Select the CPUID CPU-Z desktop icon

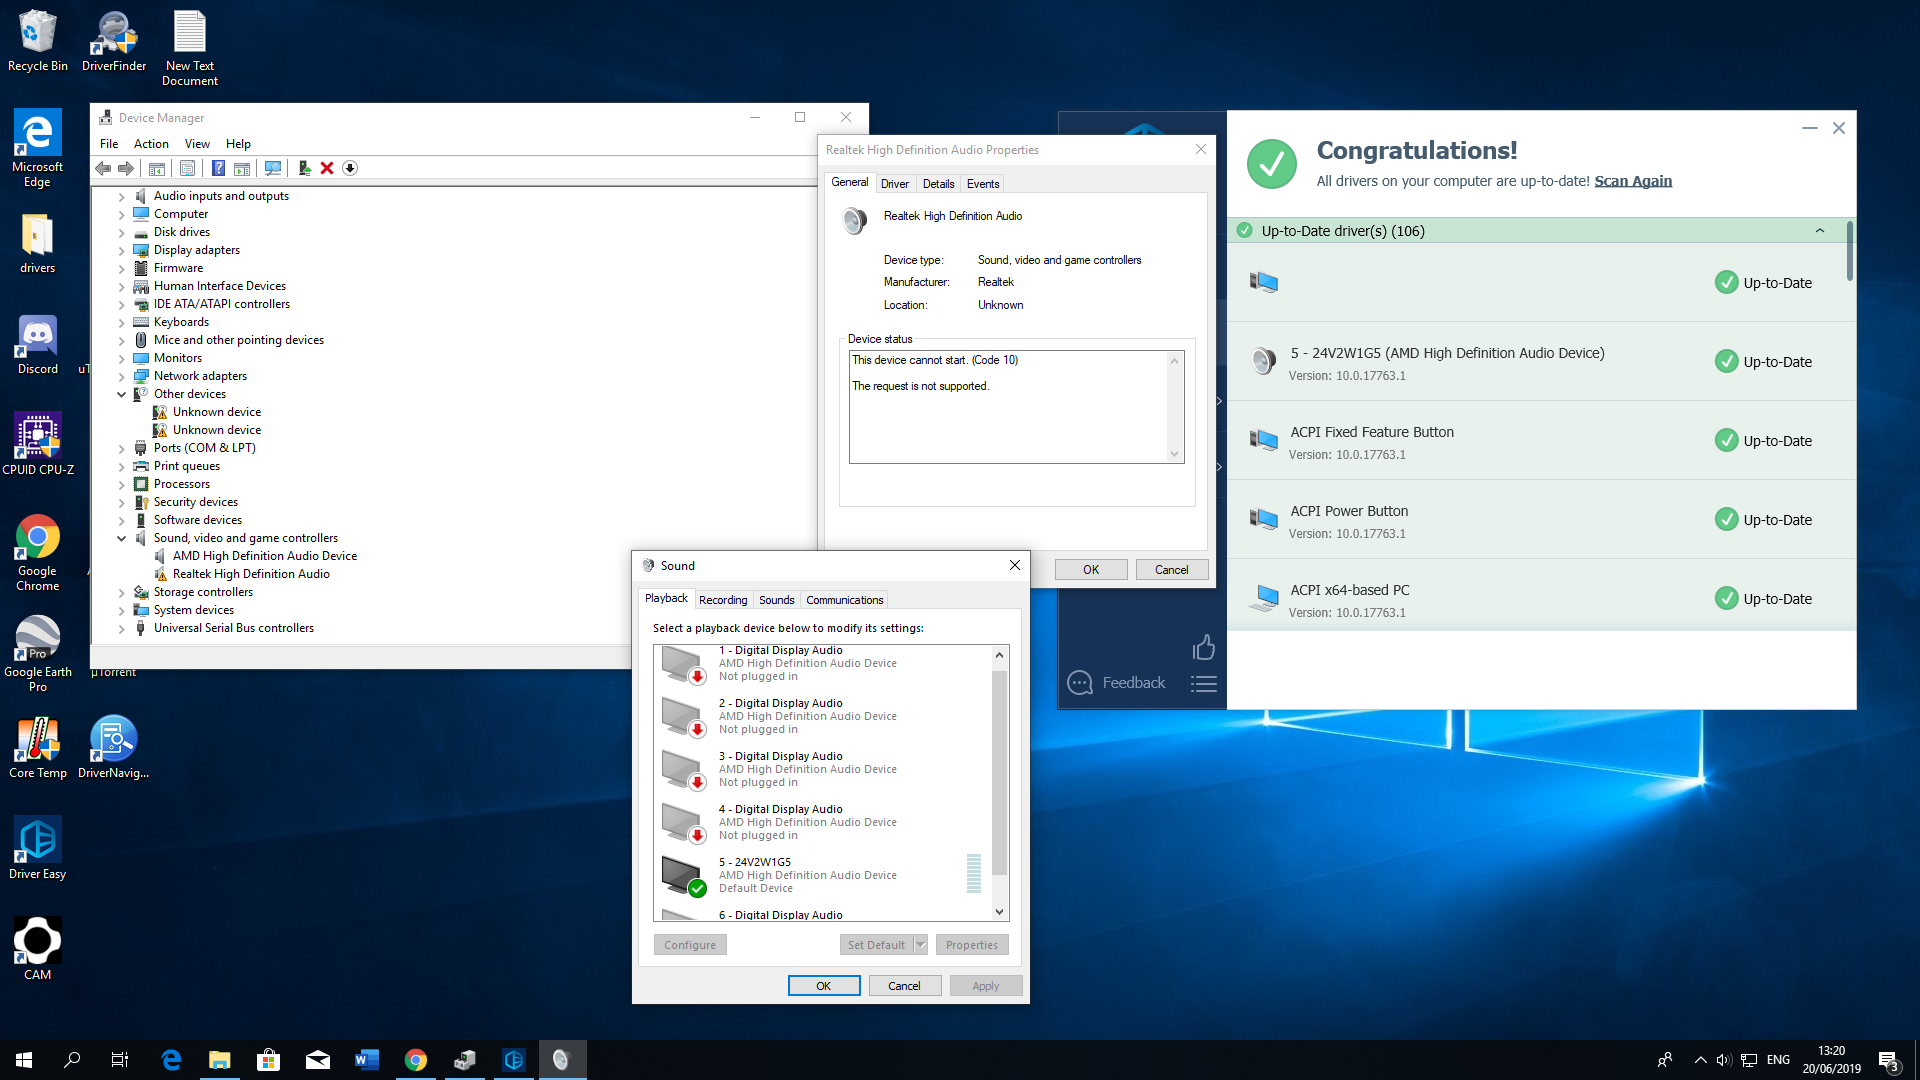click(x=38, y=444)
